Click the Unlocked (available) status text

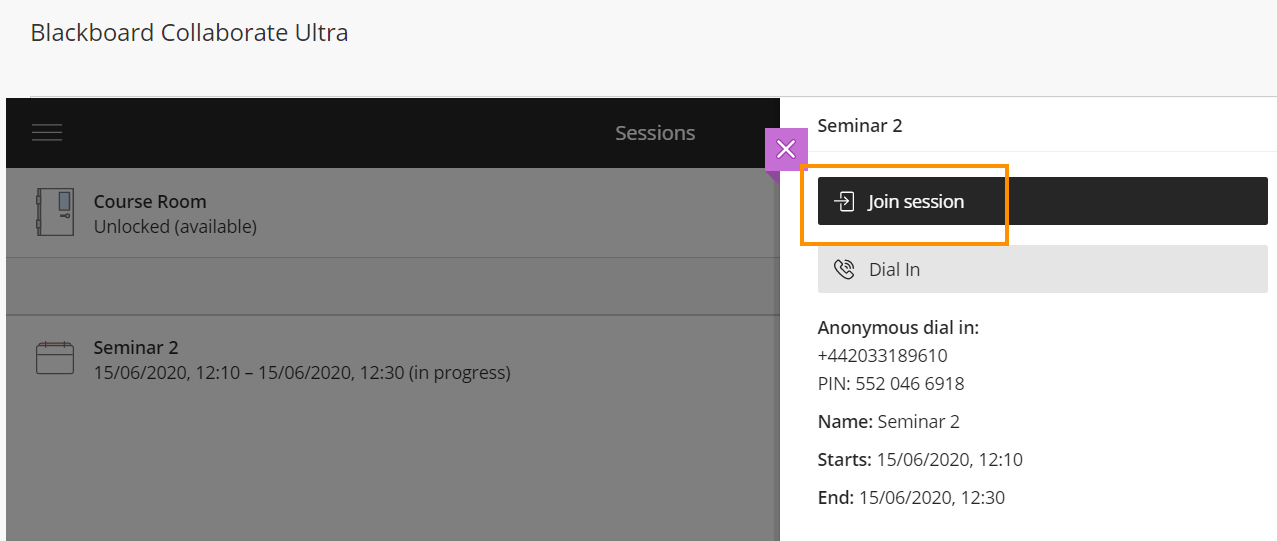tap(175, 227)
